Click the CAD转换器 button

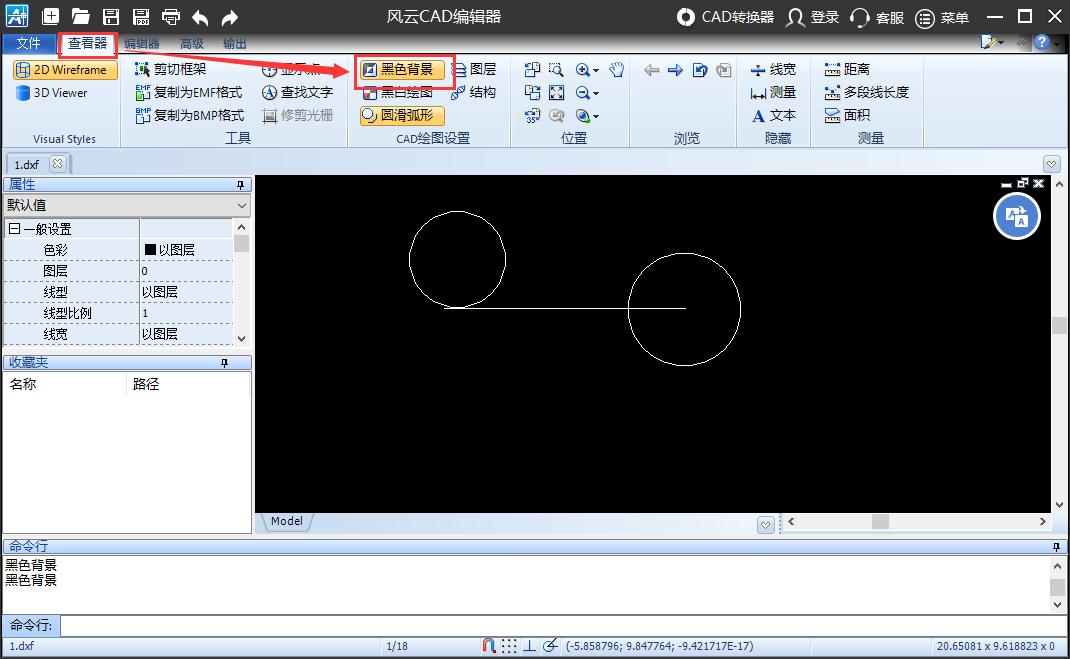[740, 16]
